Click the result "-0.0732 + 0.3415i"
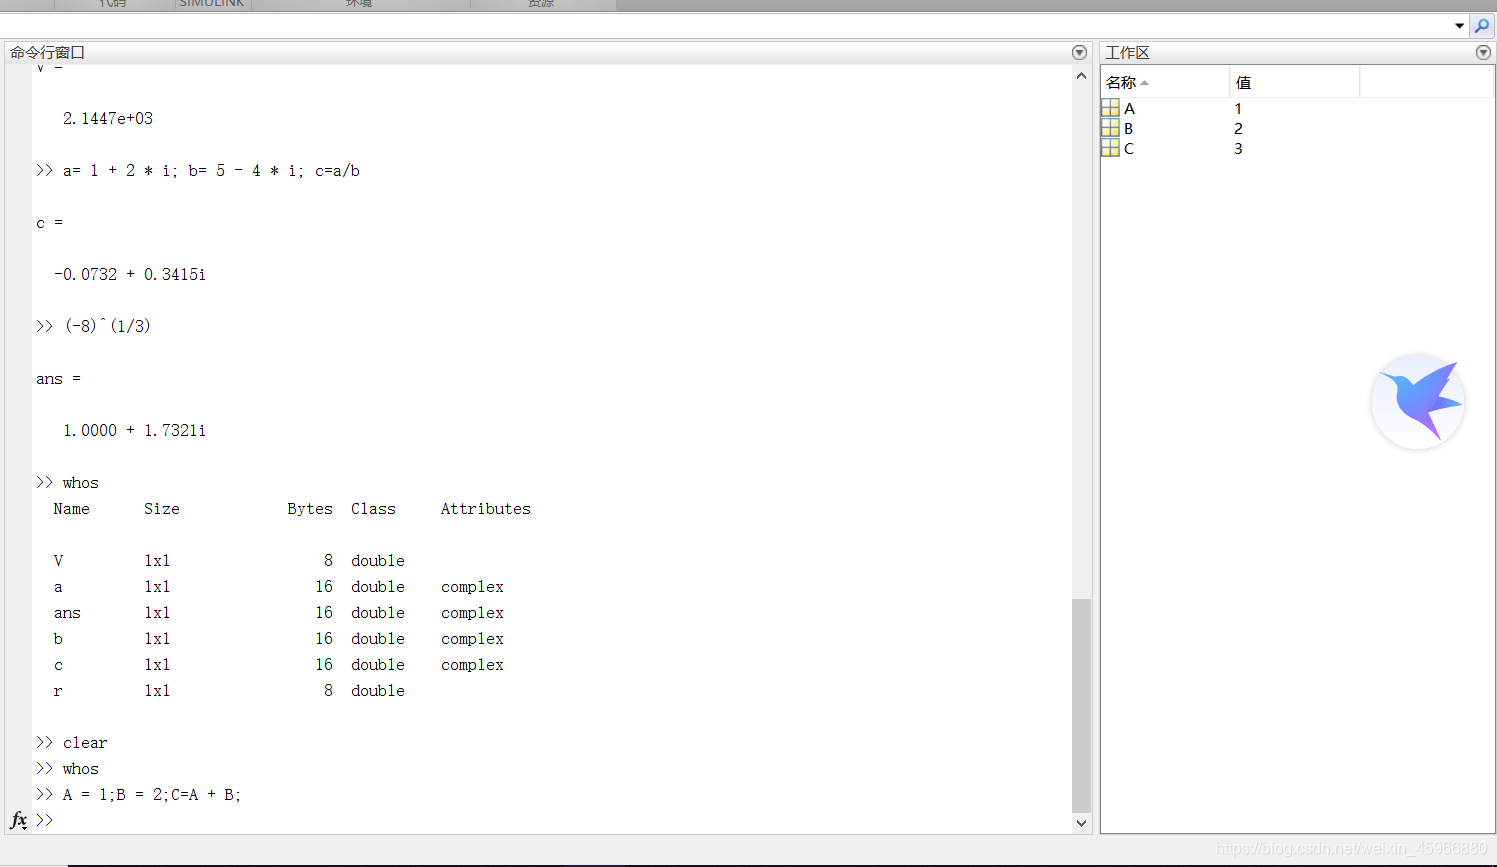Screen dimensions: 1497x867 [130, 274]
